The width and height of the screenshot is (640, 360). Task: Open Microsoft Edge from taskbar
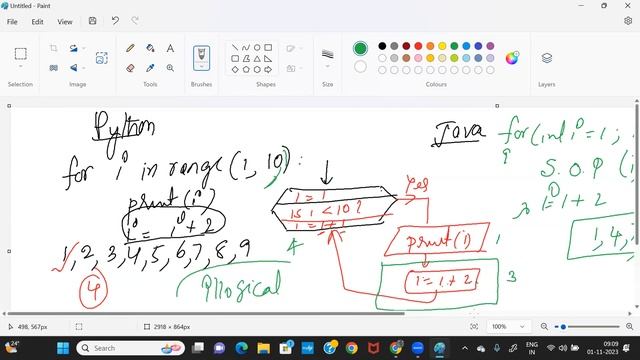[x=242, y=348]
